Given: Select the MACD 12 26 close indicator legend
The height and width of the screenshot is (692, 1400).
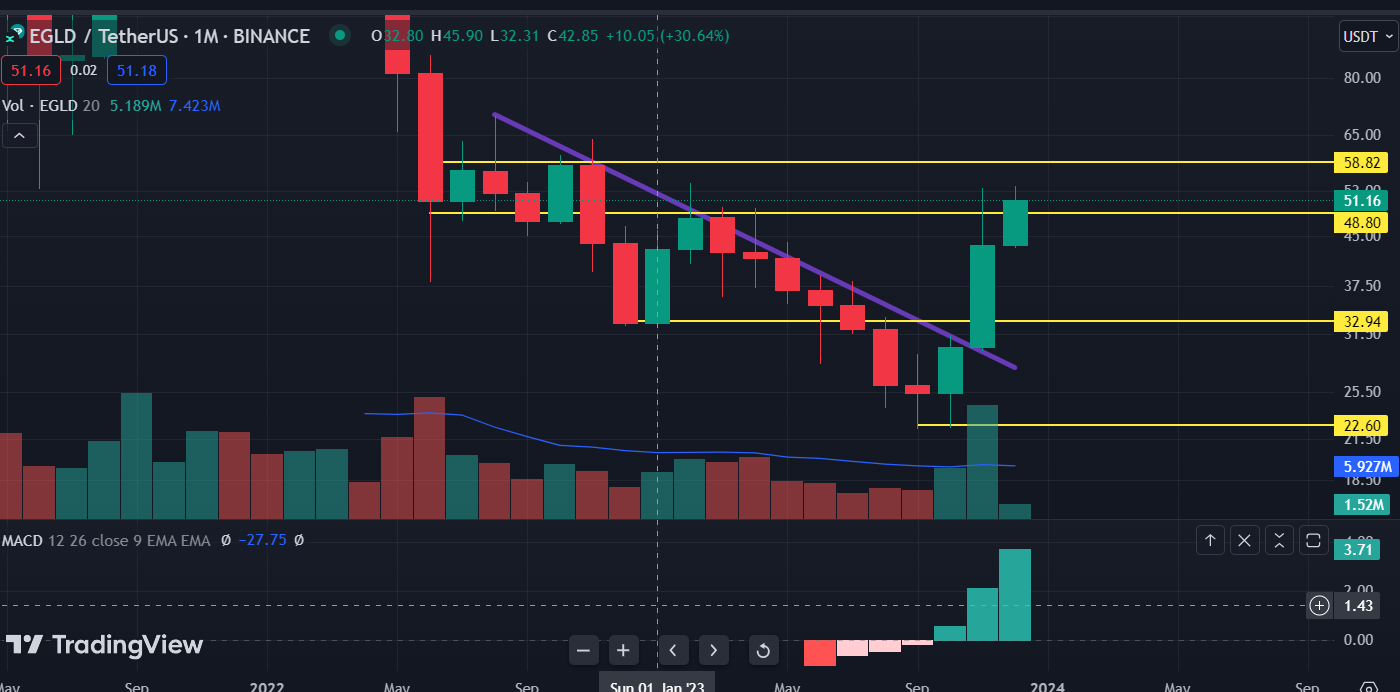Looking at the screenshot, I should (106, 540).
